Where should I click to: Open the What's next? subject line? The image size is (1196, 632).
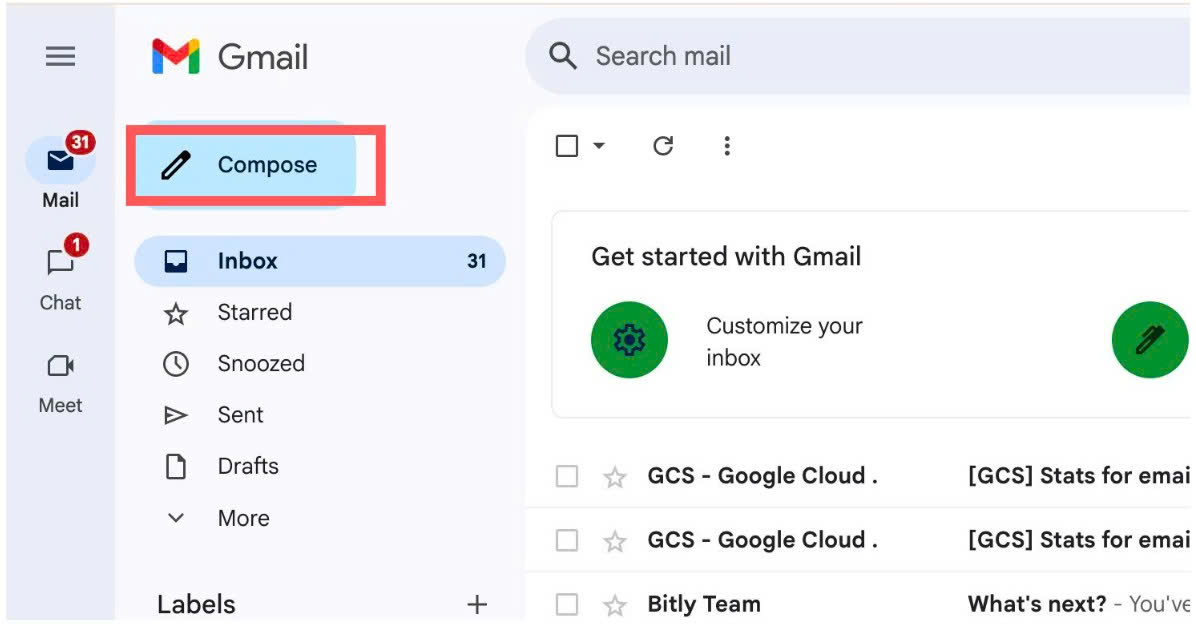pyautogui.click(x=1037, y=604)
